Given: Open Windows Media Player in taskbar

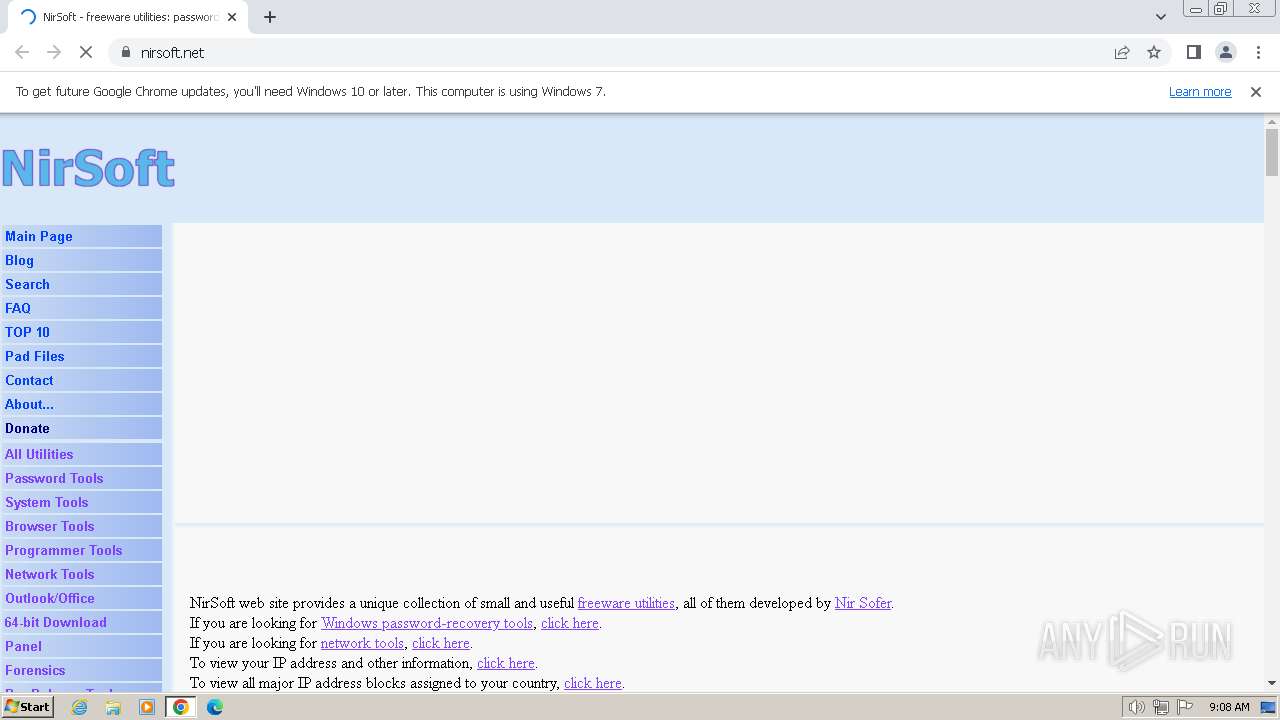Looking at the screenshot, I should click(x=147, y=707).
